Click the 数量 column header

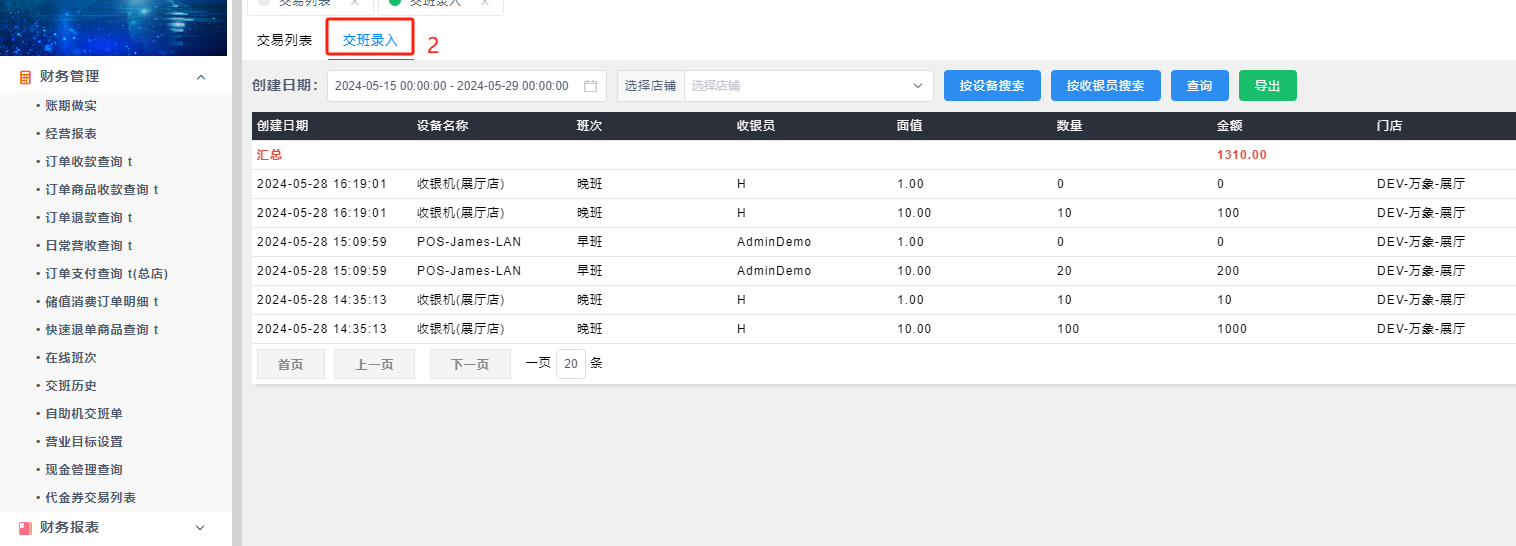(x=1070, y=126)
